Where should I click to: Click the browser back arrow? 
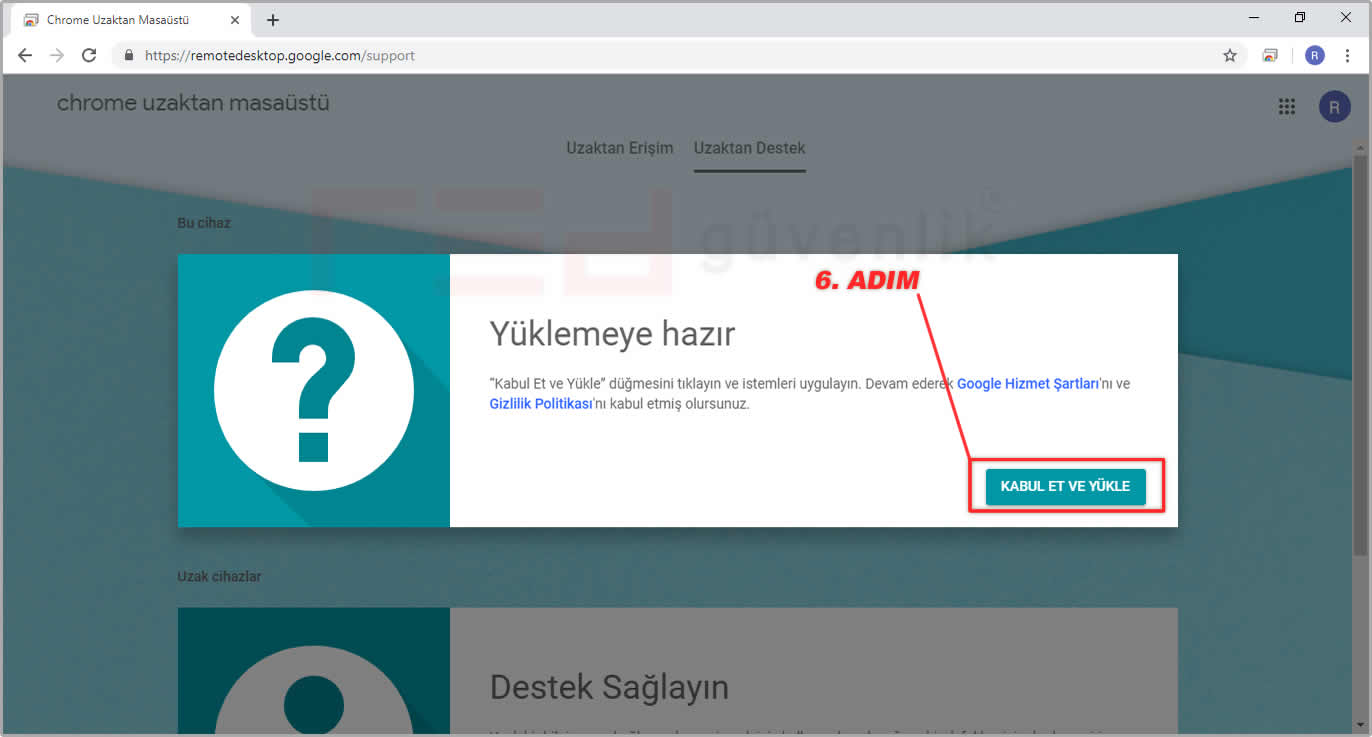[x=25, y=56]
